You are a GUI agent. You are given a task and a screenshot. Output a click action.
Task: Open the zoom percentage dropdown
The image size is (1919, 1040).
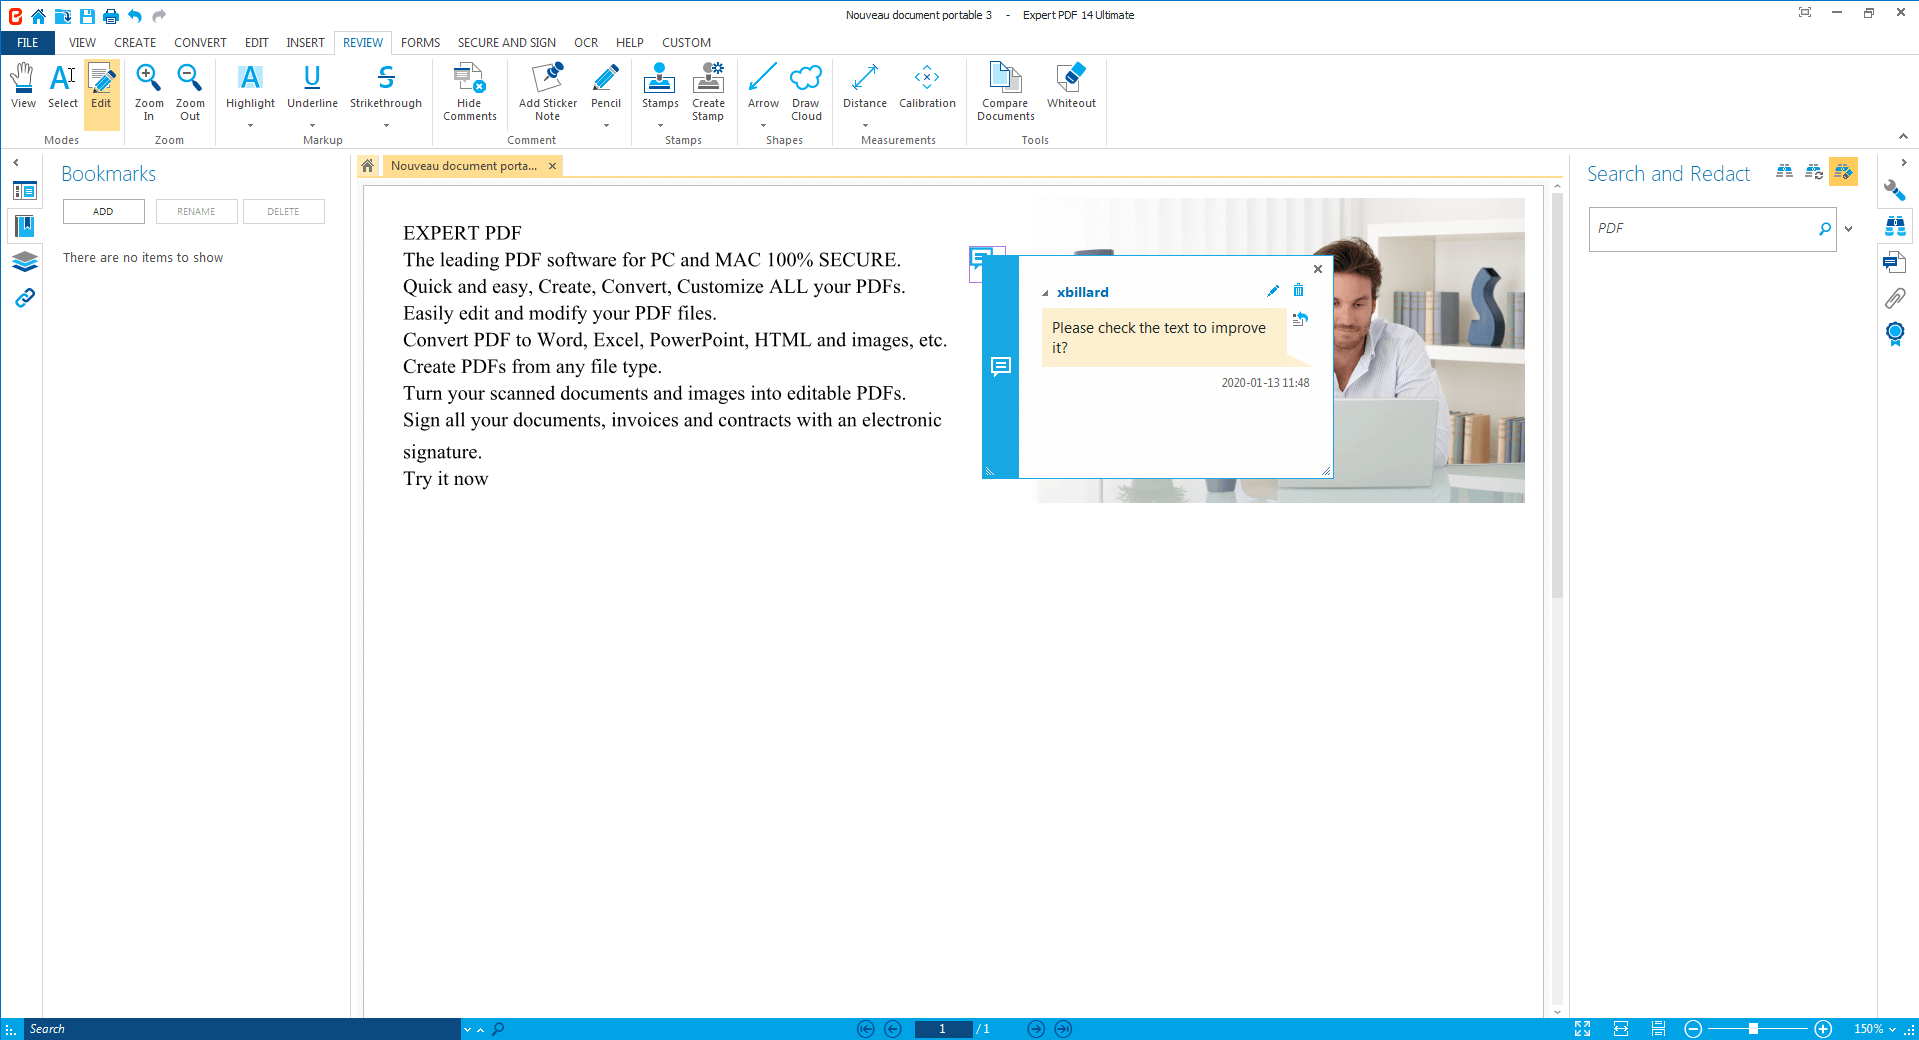click(x=1892, y=1029)
